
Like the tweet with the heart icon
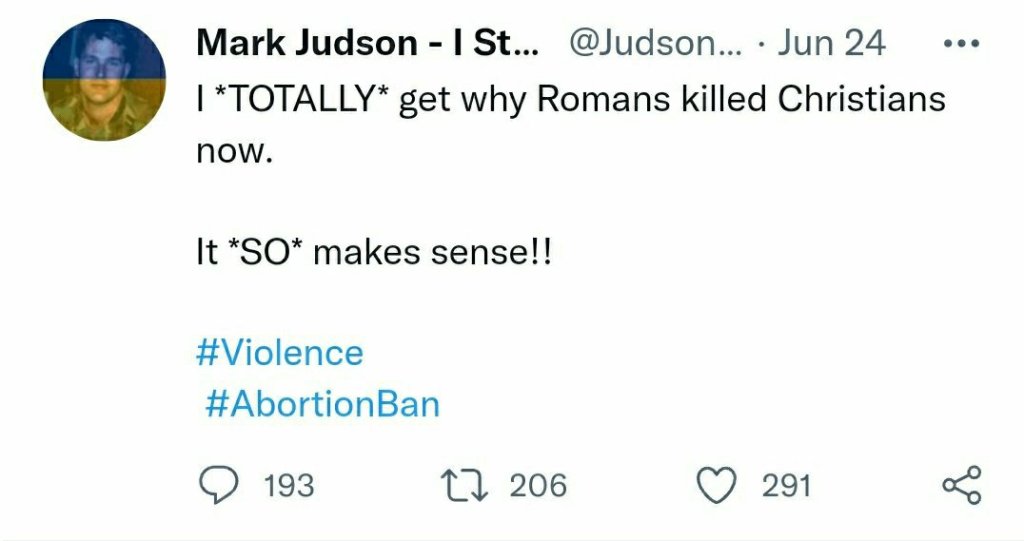[x=715, y=486]
